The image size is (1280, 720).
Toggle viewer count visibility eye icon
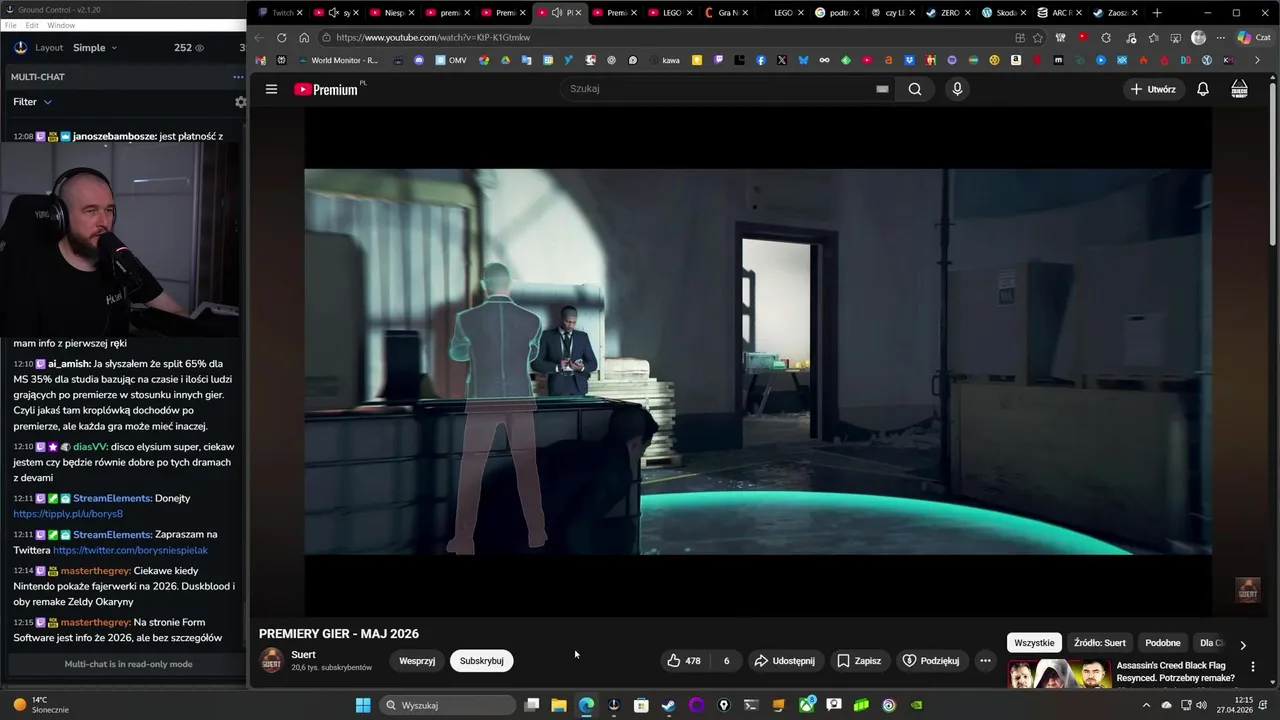point(199,48)
